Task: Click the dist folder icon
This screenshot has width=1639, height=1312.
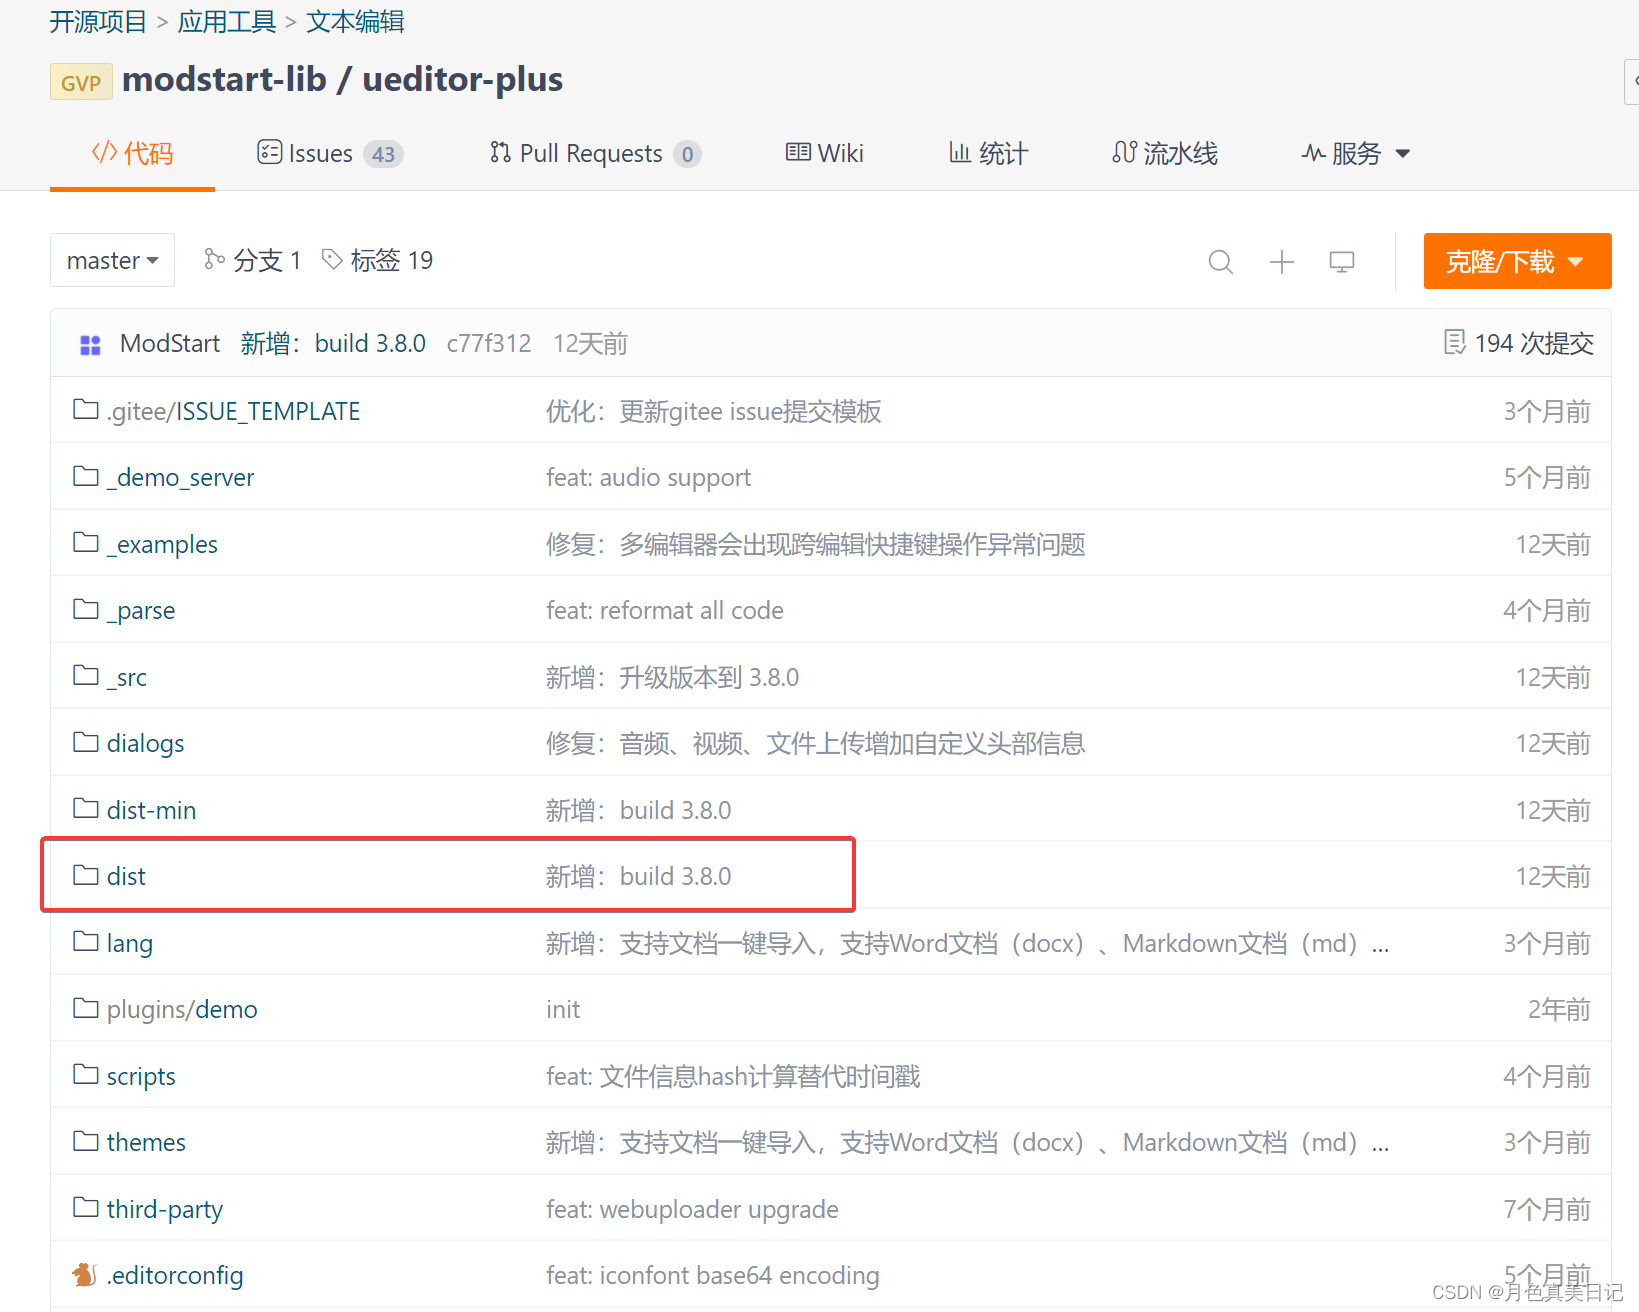Action: click(x=86, y=874)
